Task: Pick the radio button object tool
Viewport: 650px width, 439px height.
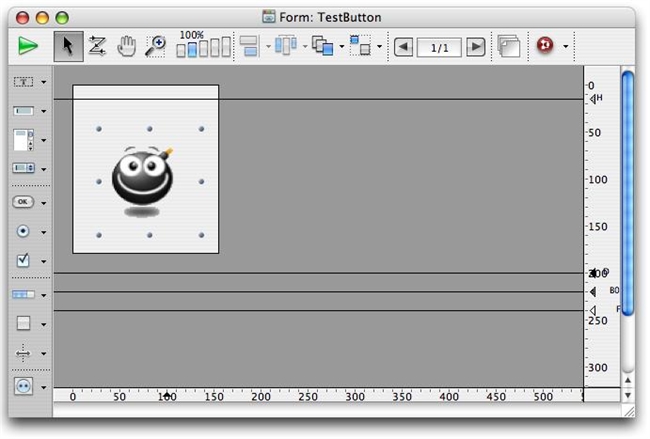Action: 23,231
